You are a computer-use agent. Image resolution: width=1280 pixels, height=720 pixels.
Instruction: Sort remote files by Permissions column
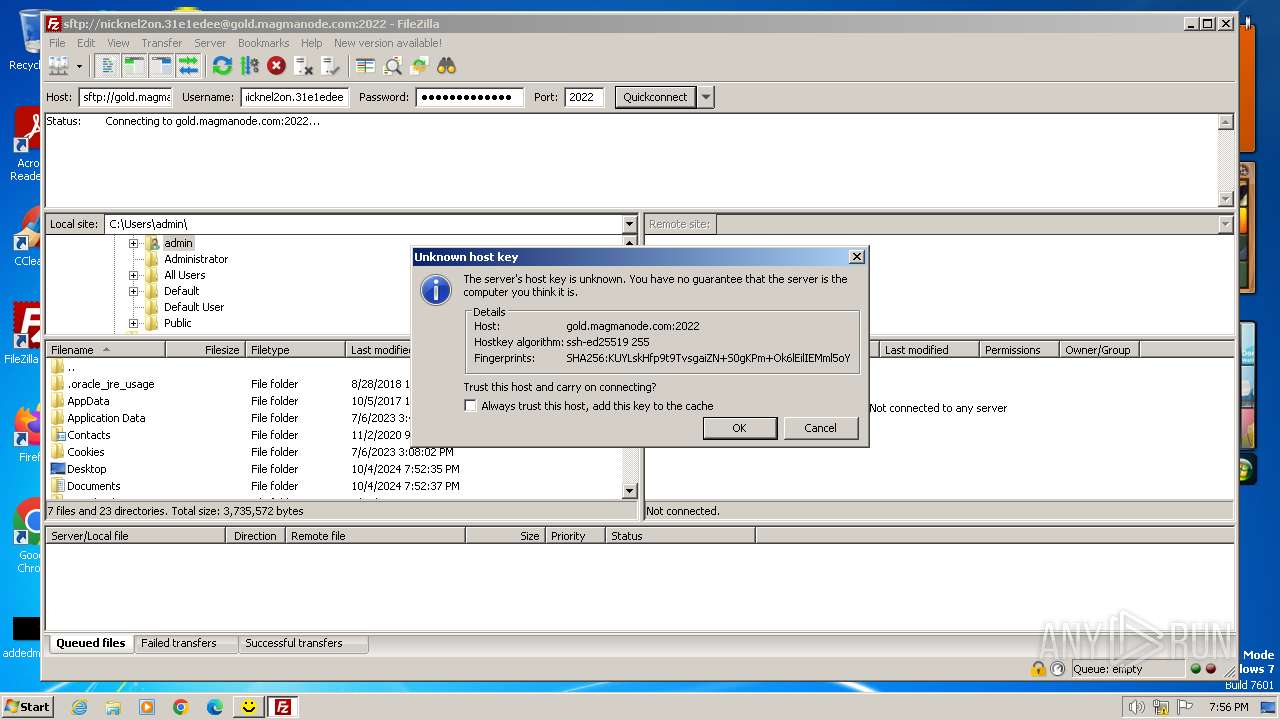[1019, 350]
